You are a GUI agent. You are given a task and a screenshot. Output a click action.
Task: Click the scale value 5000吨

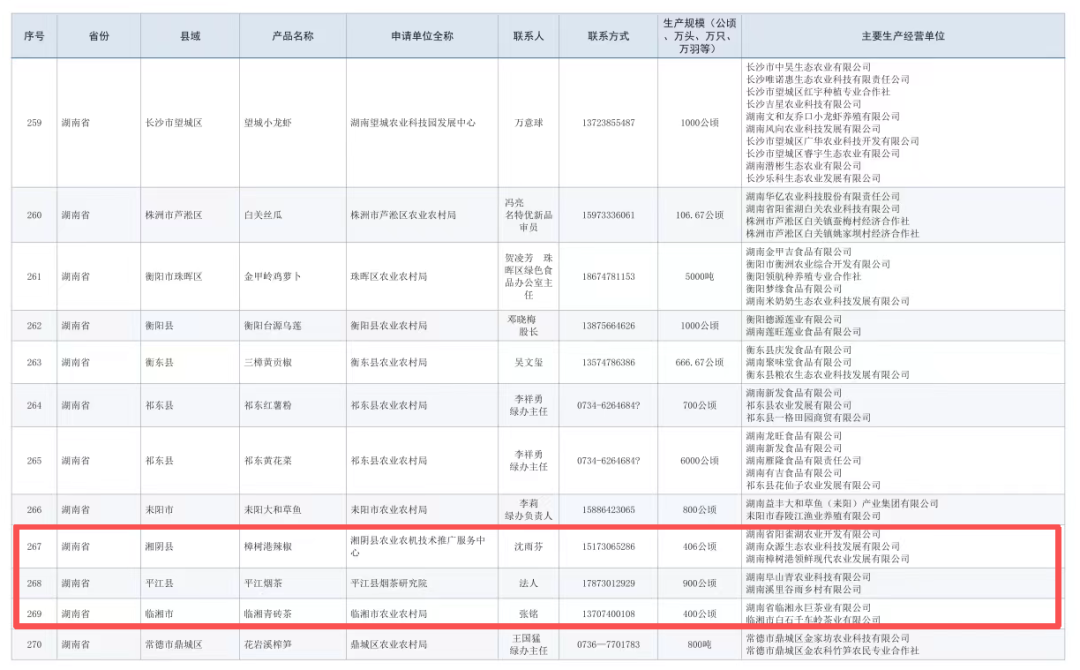(699, 276)
